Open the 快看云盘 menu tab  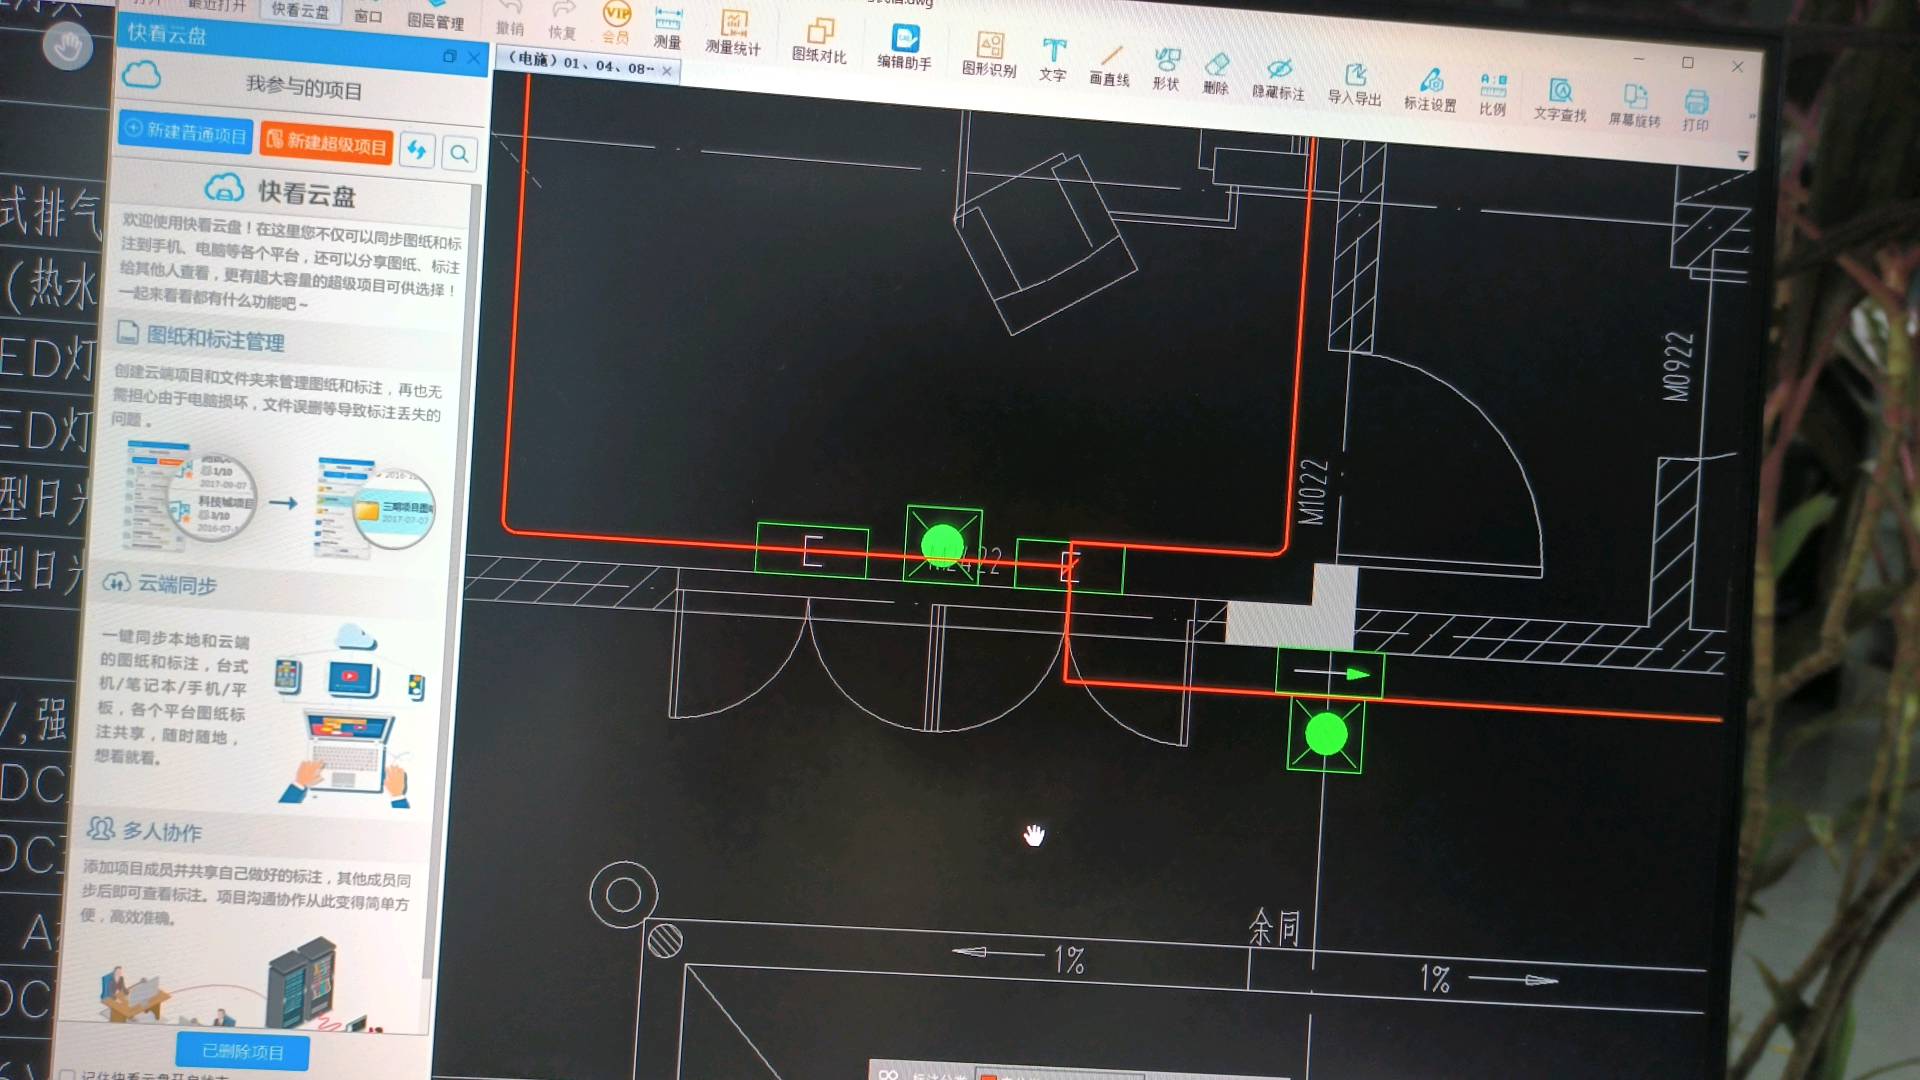coord(300,10)
